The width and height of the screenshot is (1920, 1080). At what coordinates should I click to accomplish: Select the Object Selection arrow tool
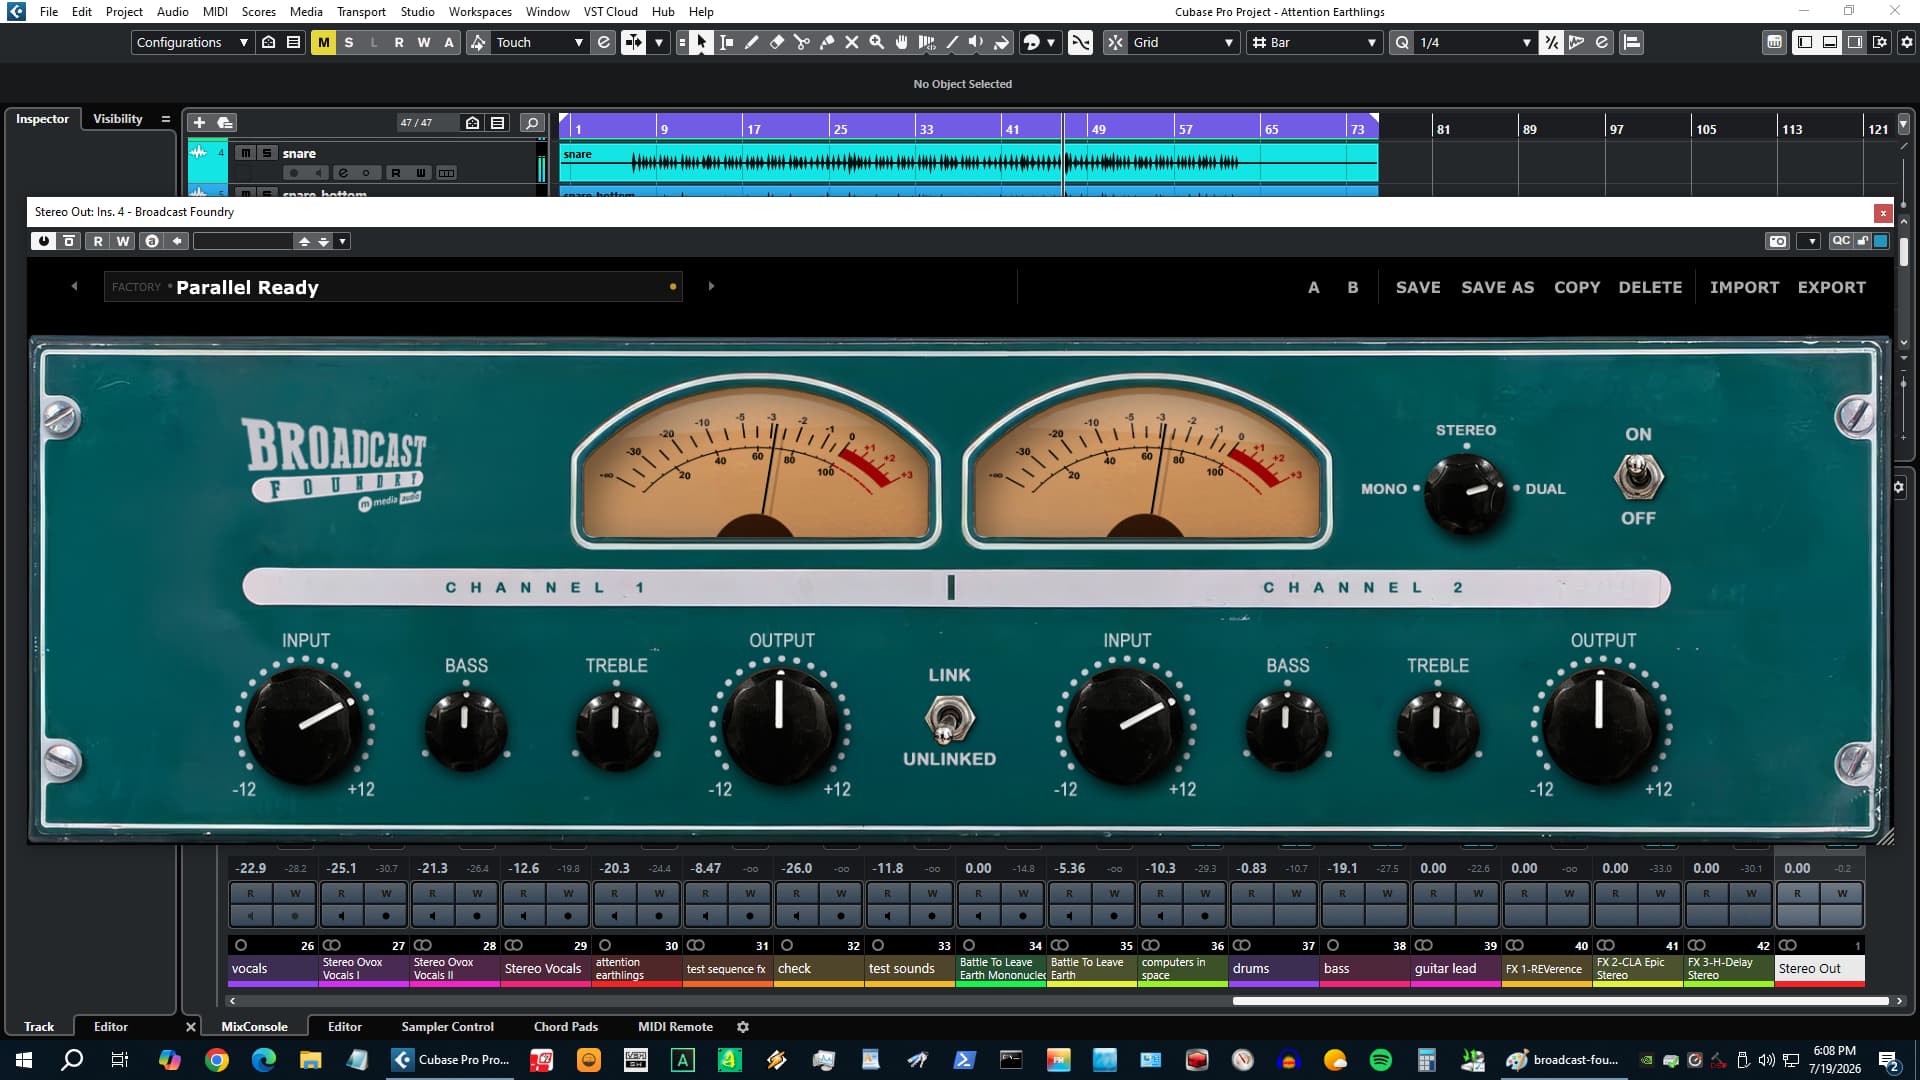(x=701, y=42)
